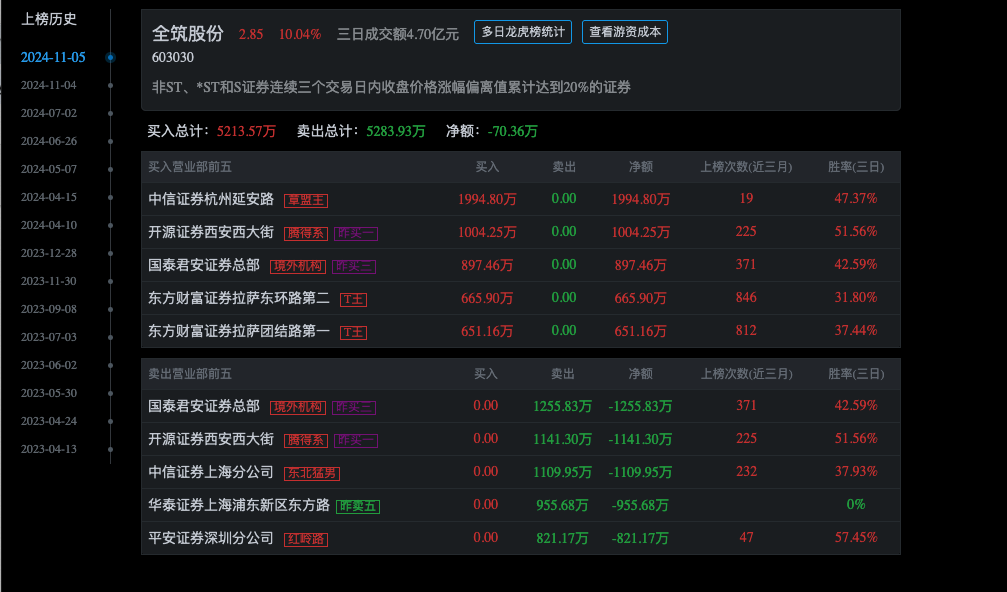Viewport: 1007px width, 592px height.
Task: Click the 胜率(三日) column header
Action: (x=854, y=166)
